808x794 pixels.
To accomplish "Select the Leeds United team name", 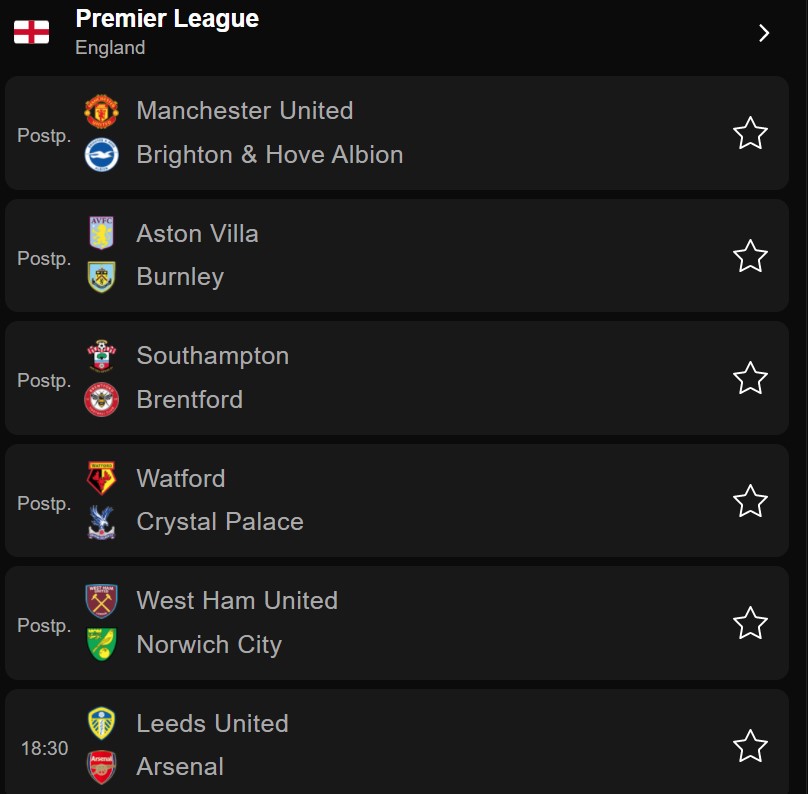I will pyautogui.click(x=212, y=723).
